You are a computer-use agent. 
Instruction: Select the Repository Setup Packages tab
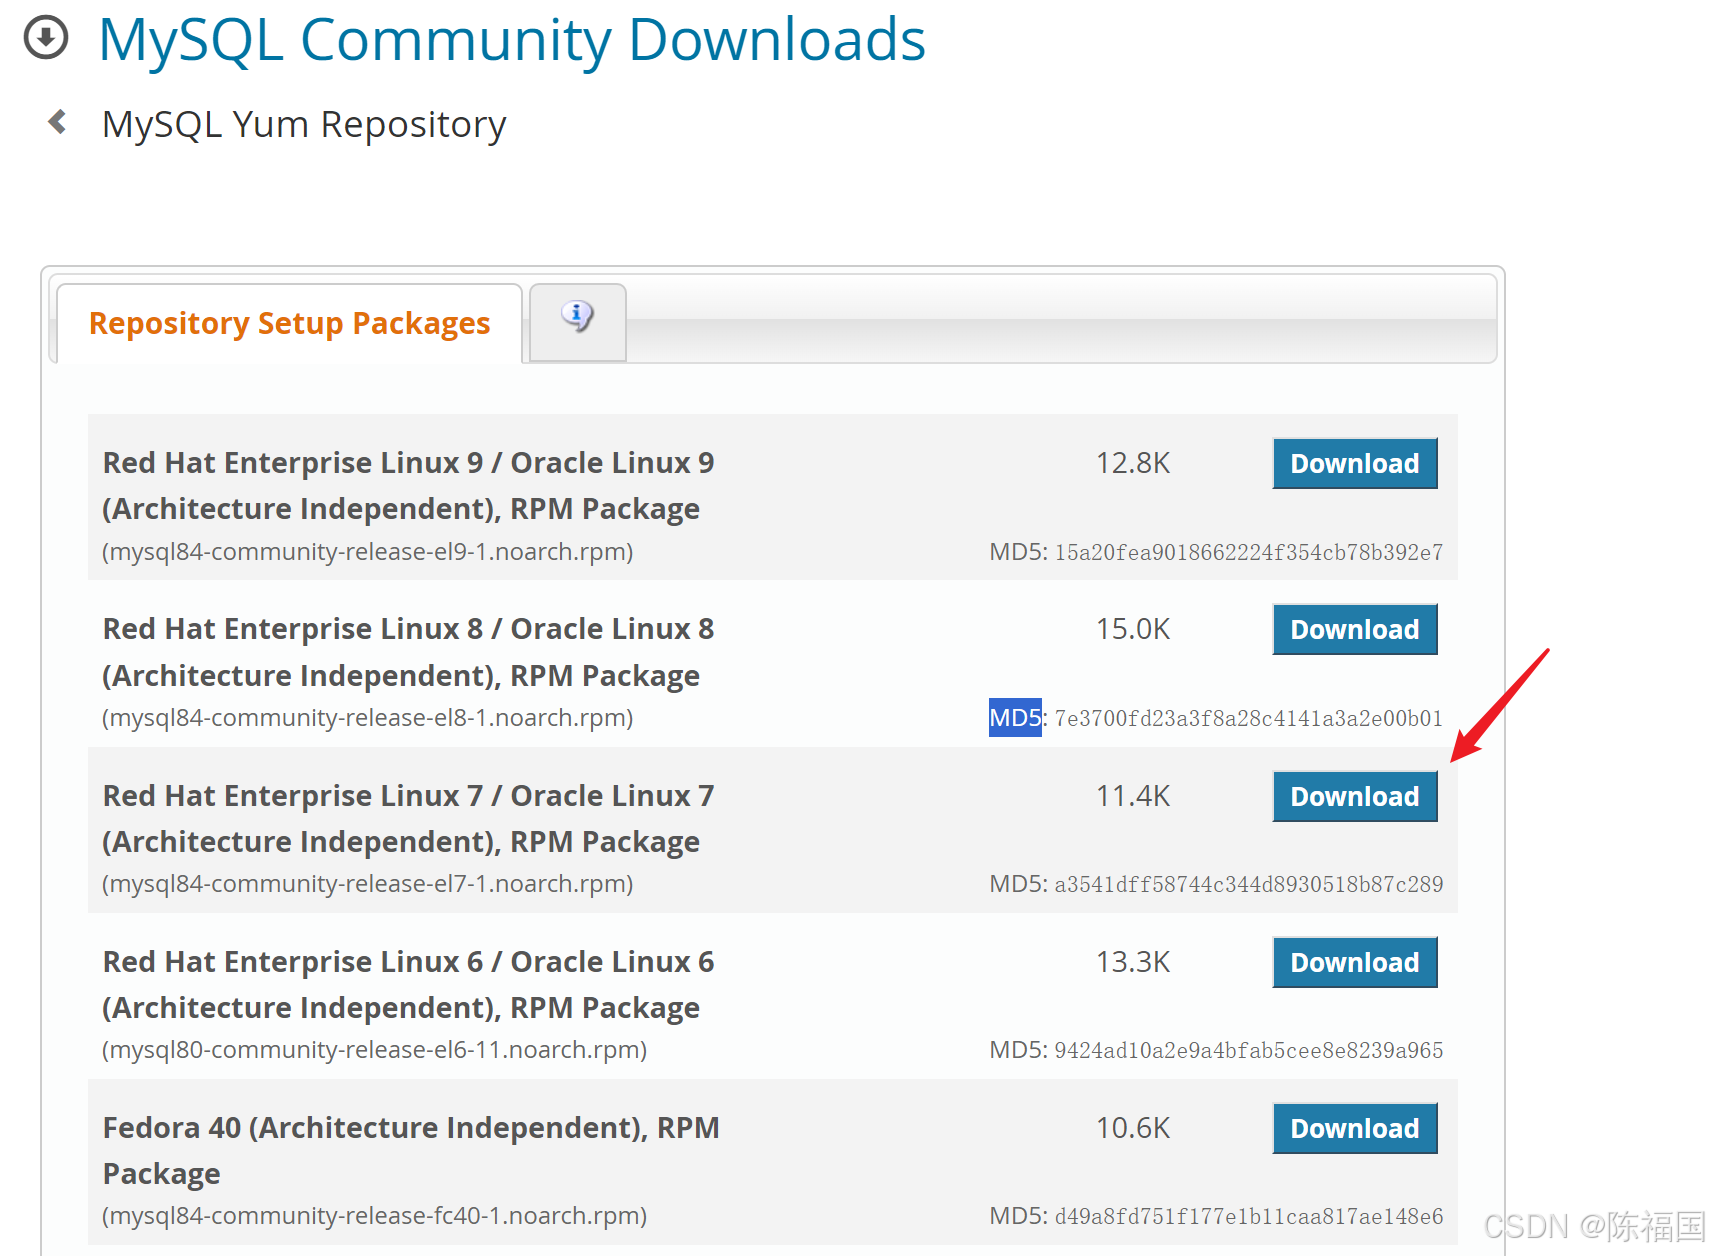pos(289,323)
